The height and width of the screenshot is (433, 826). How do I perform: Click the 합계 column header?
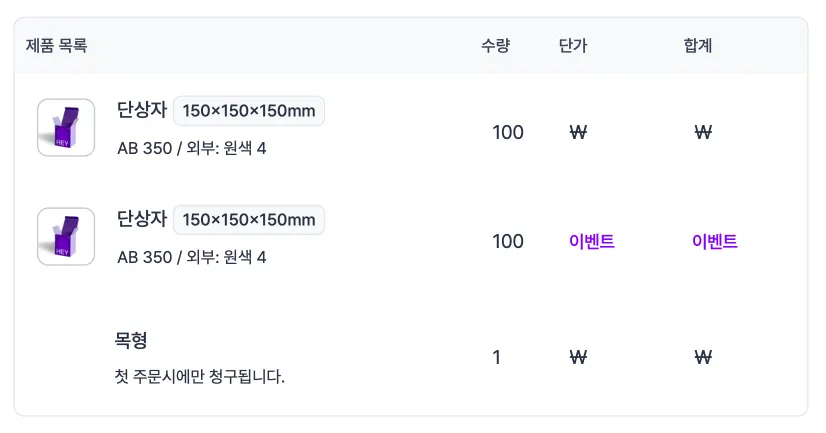coord(698,46)
